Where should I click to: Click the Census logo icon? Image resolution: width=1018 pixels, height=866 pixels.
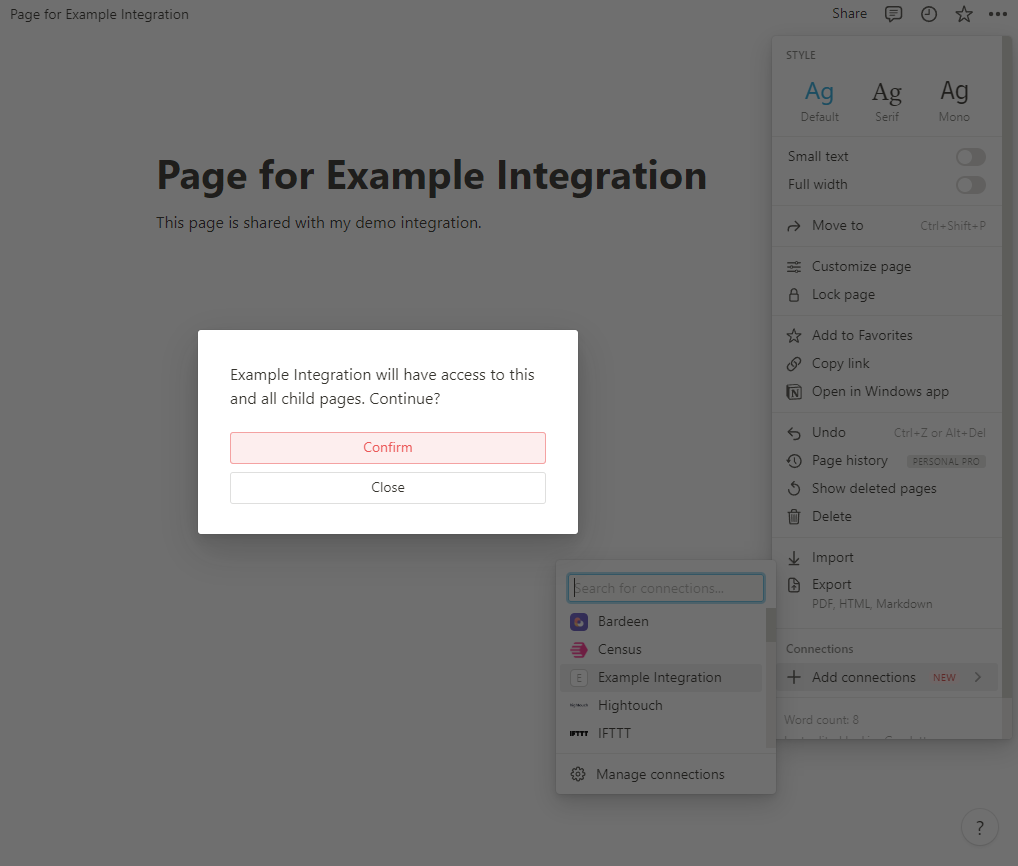[x=578, y=650]
